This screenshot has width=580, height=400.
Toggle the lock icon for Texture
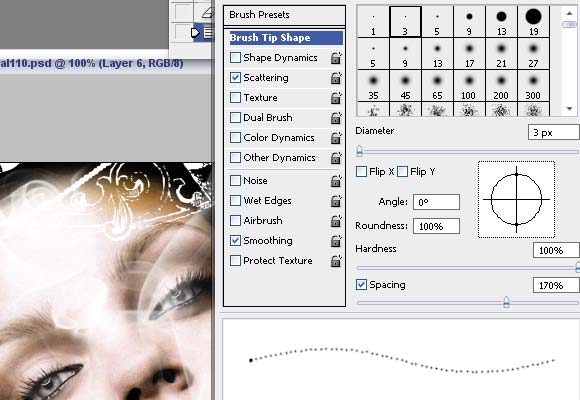point(336,98)
